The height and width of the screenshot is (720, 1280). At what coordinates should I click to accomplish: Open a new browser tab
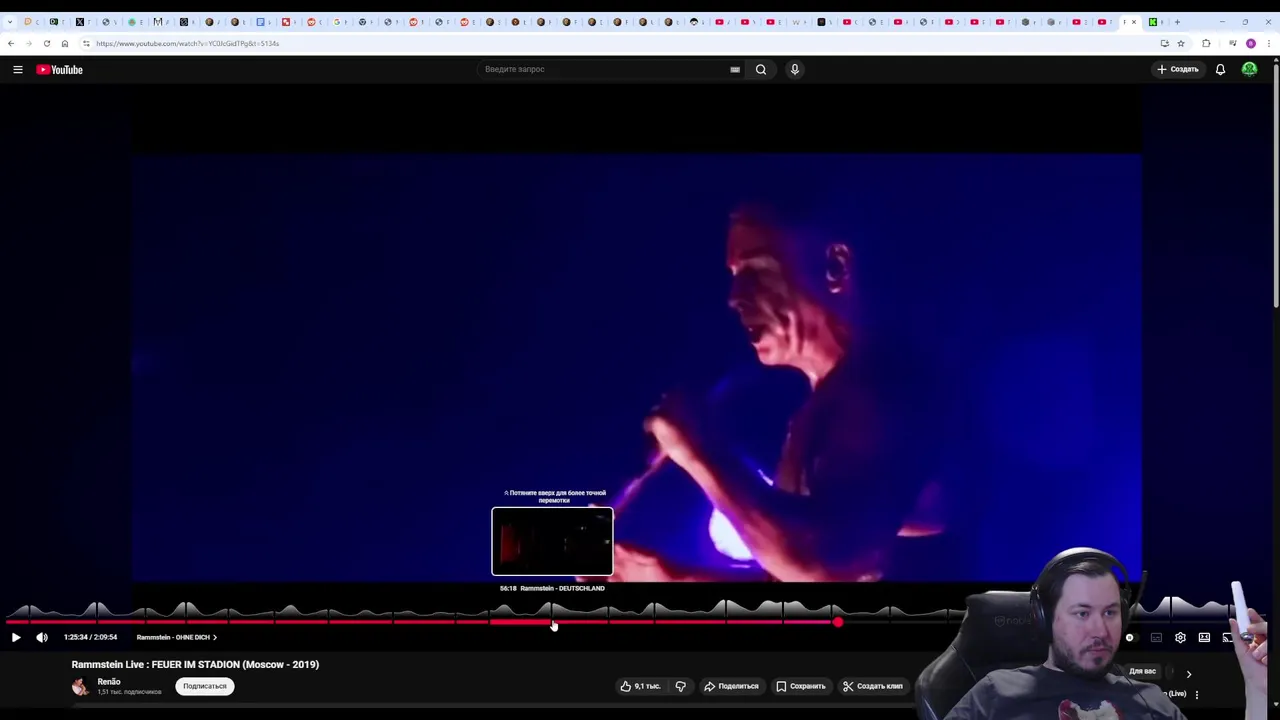click(1177, 22)
